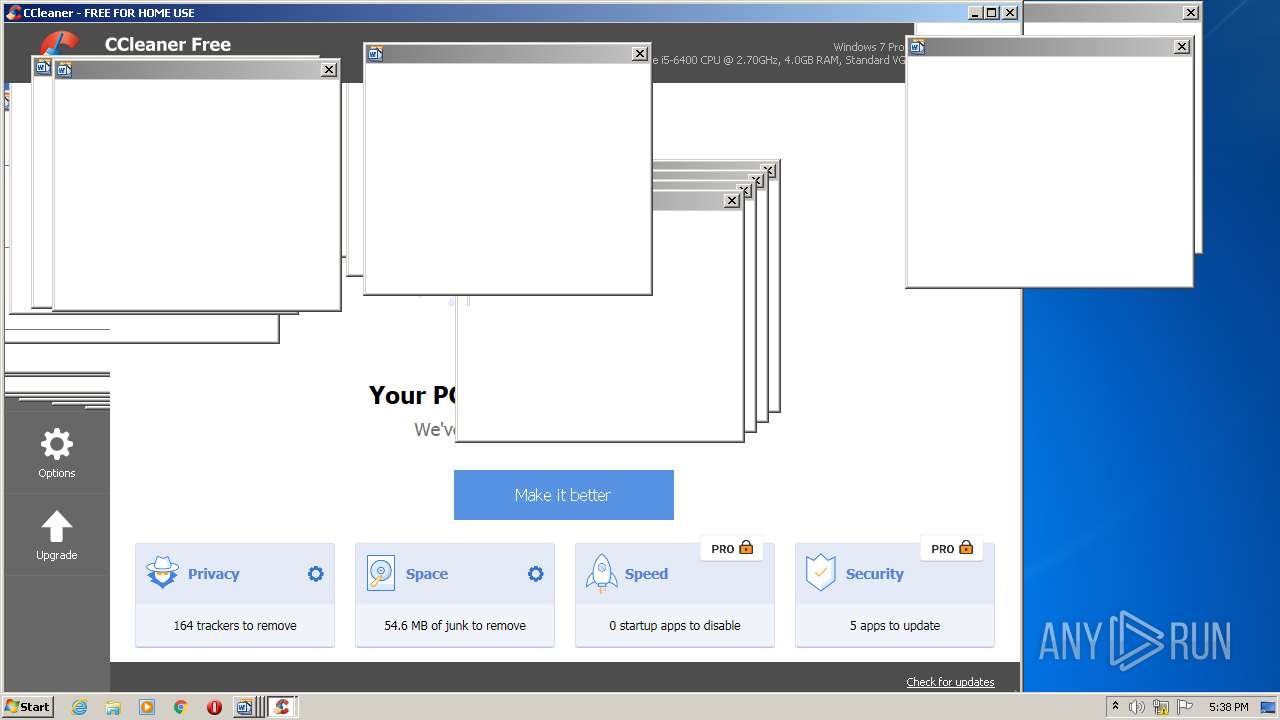This screenshot has width=1280, height=720.
Task: Click the taskbar clock showing 5:38 PM
Action: click(1228, 707)
